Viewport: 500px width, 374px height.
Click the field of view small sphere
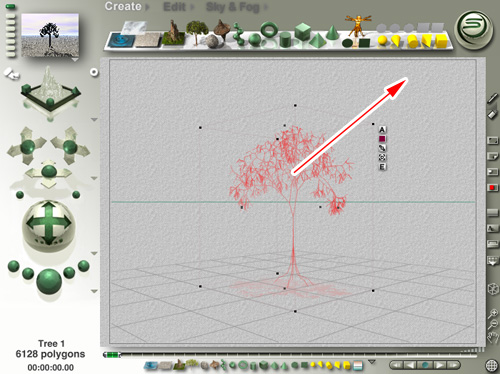click(x=76, y=194)
